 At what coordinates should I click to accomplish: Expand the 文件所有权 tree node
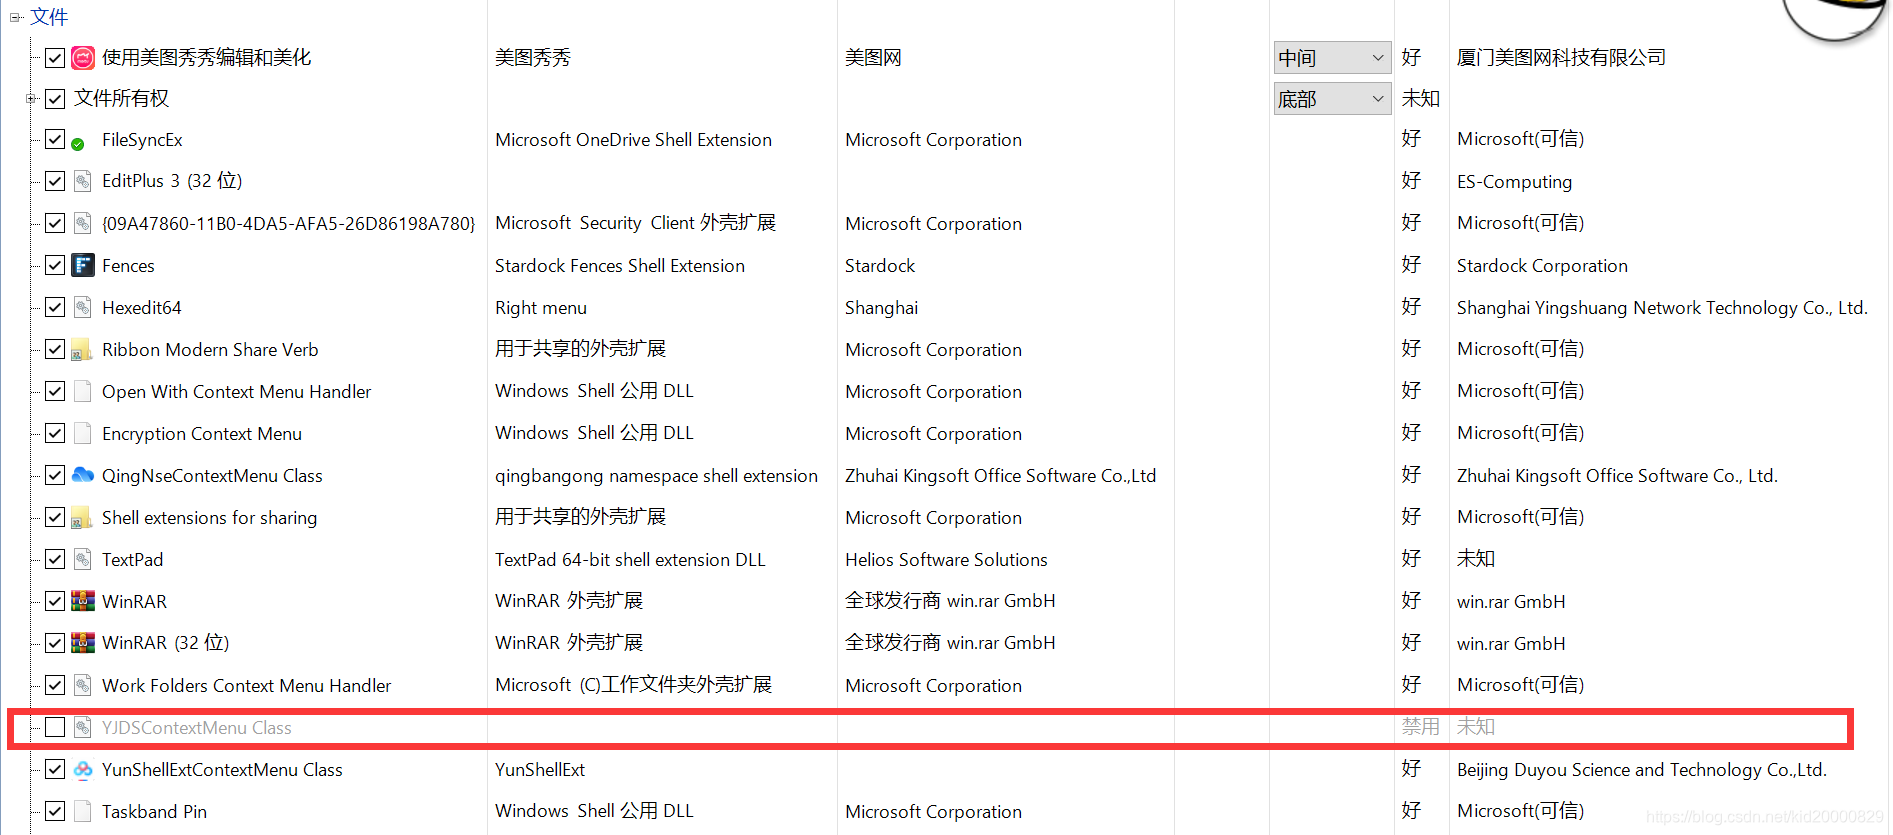(30, 98)
